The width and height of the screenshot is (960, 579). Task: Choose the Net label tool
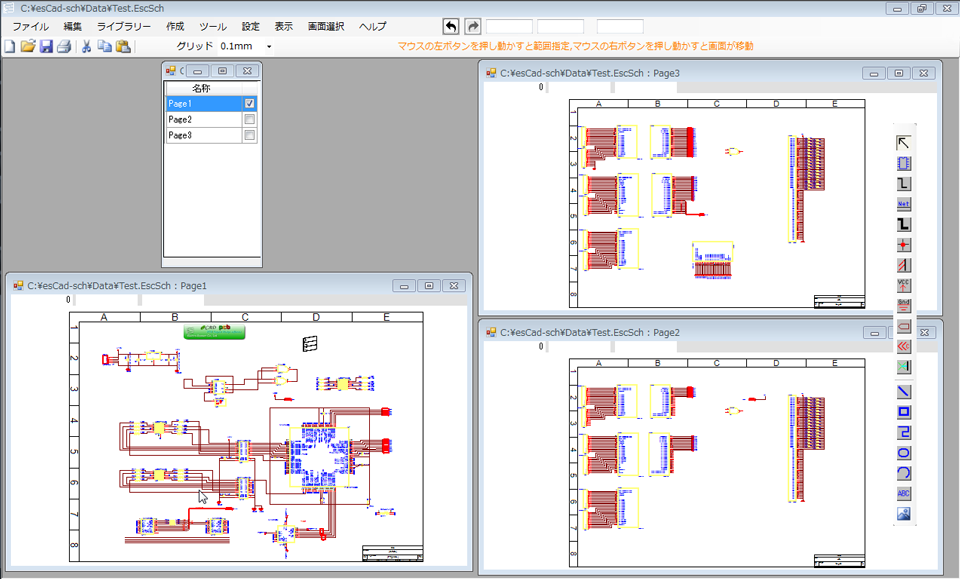904,204
